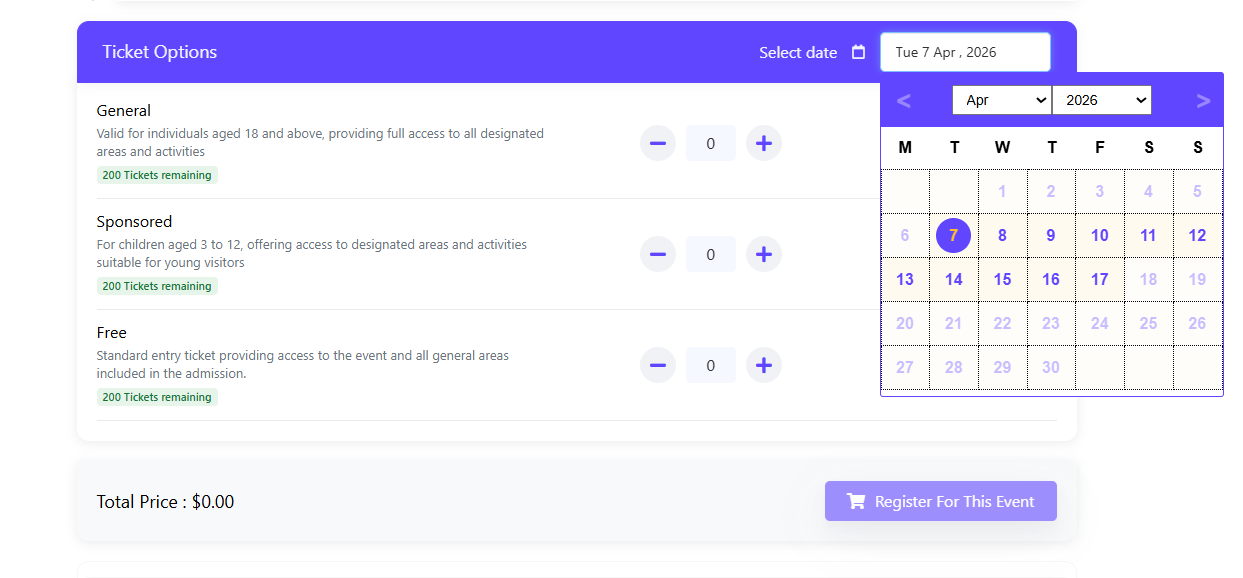1243x578 pixels.
Task: Open the year dropdown showing 2026
Action: tap(1101, 101)
